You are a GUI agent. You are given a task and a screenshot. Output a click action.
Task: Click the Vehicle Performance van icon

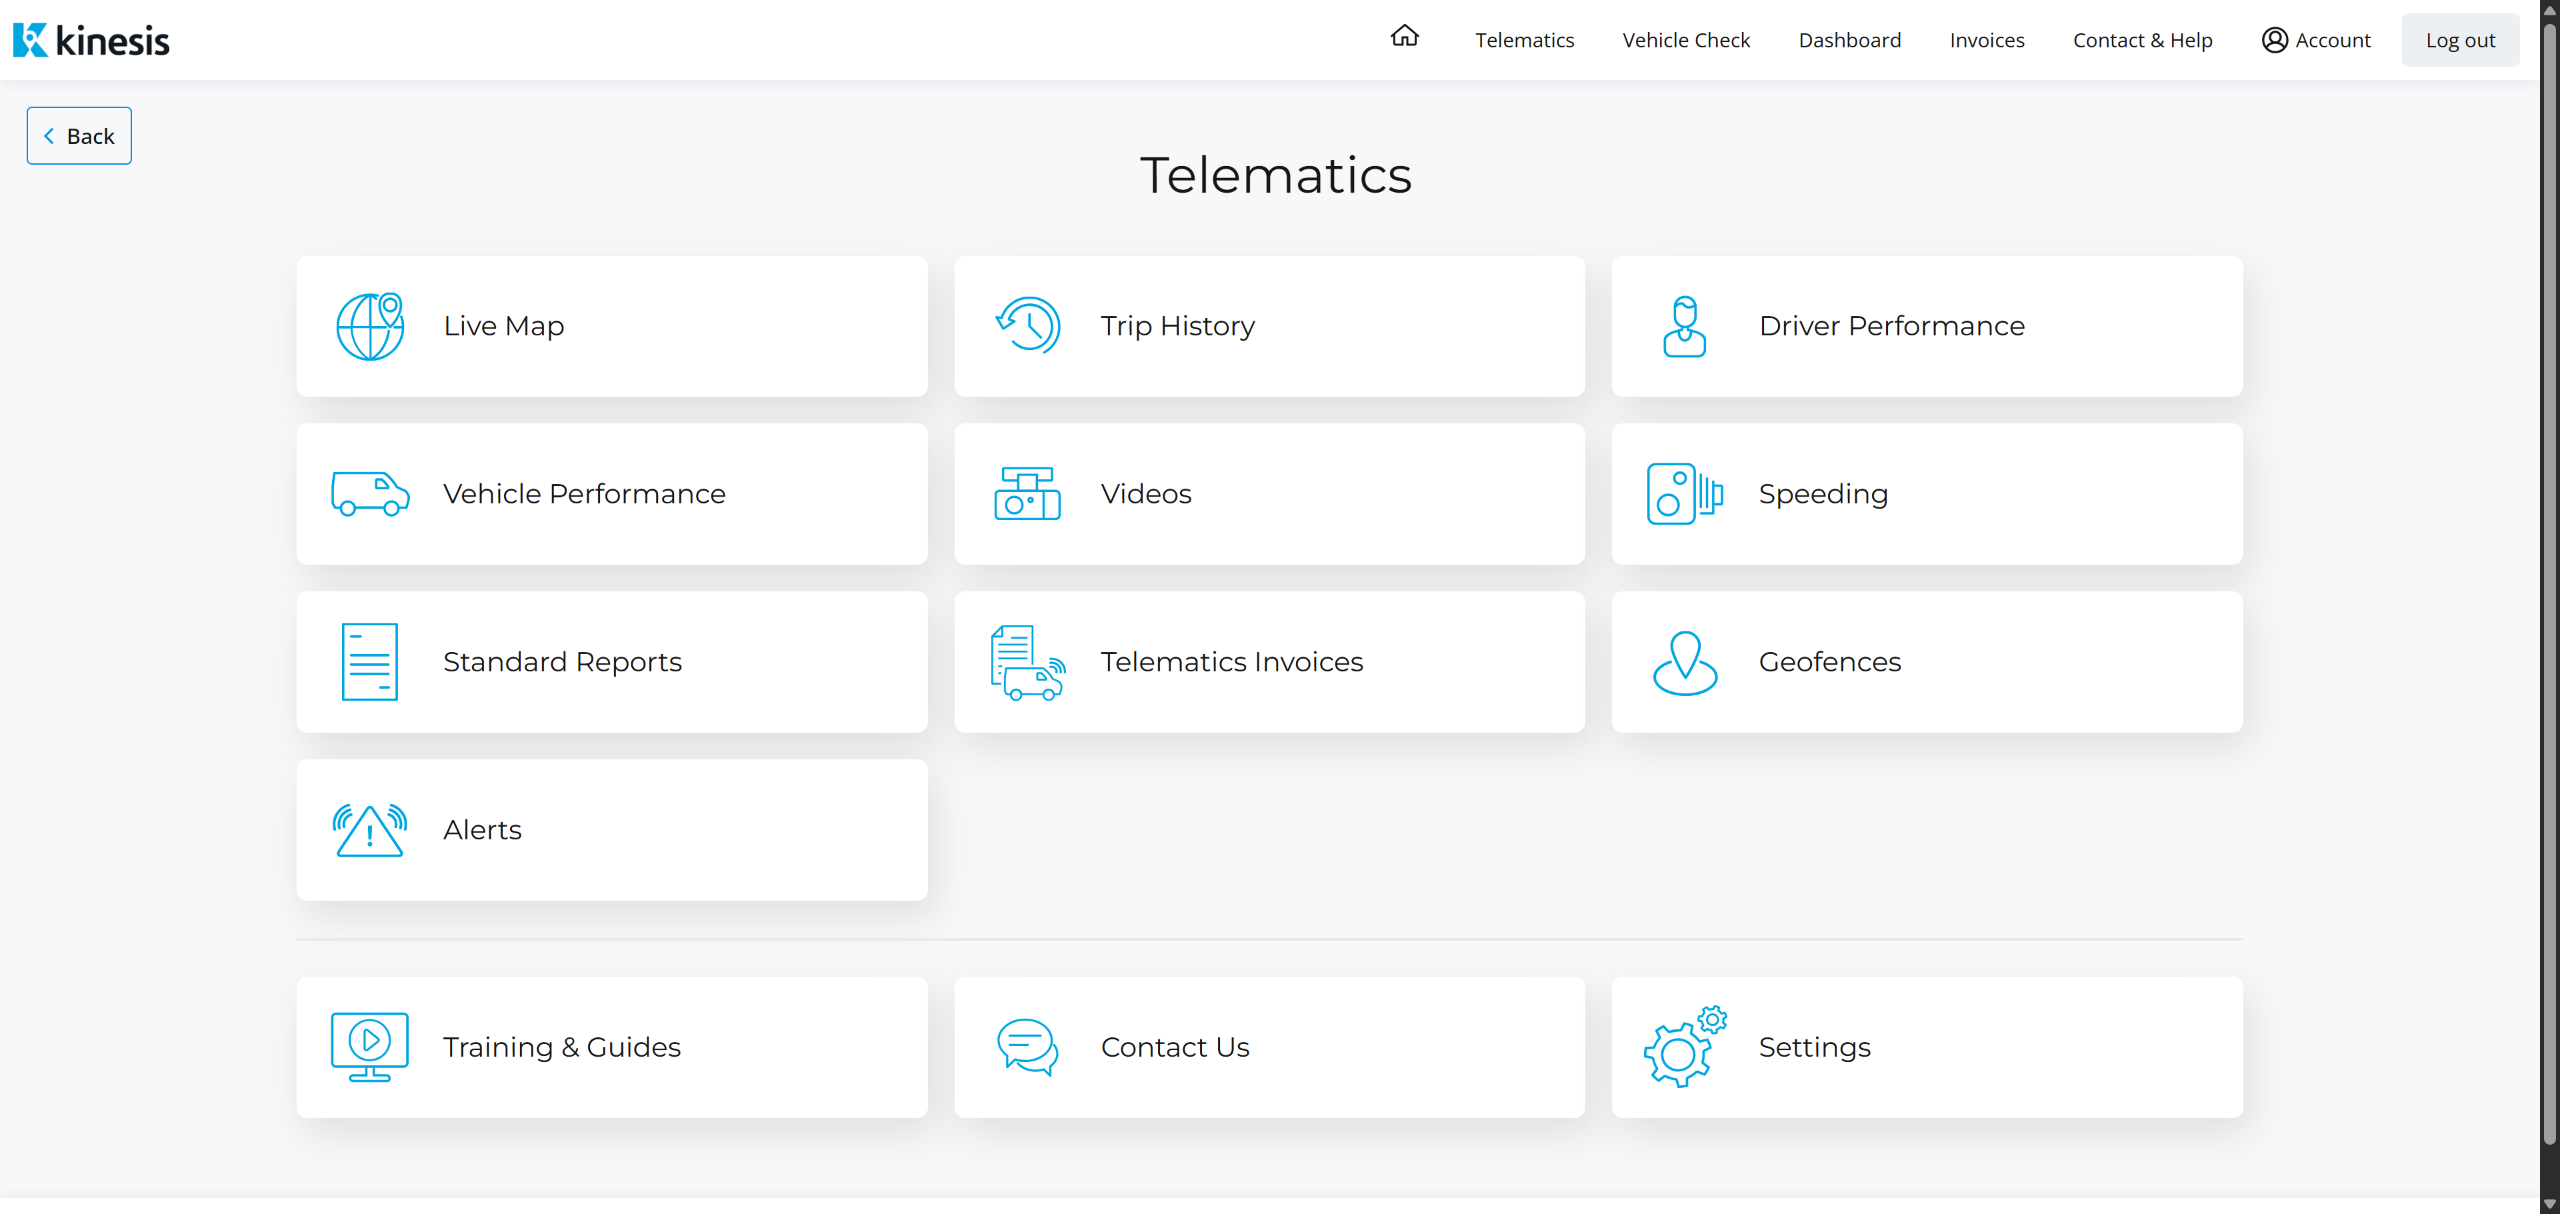[x=369, y=494]
